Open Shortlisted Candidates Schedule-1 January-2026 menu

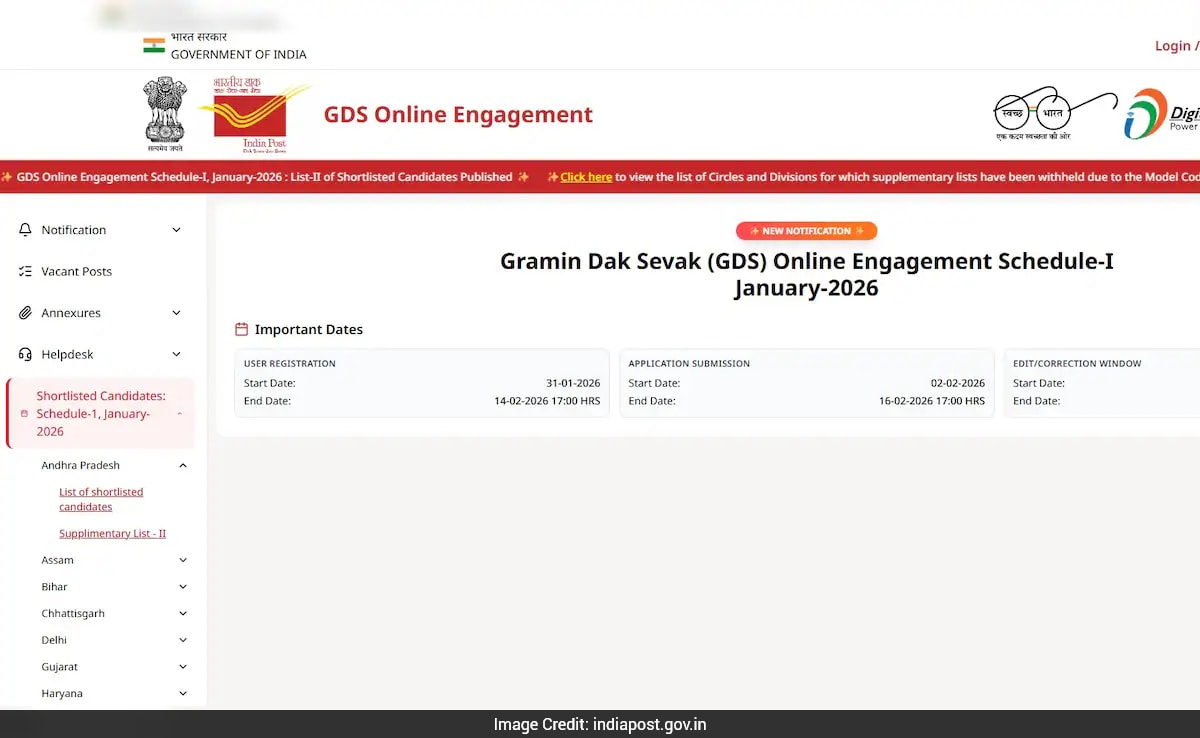tap(100, 413)
